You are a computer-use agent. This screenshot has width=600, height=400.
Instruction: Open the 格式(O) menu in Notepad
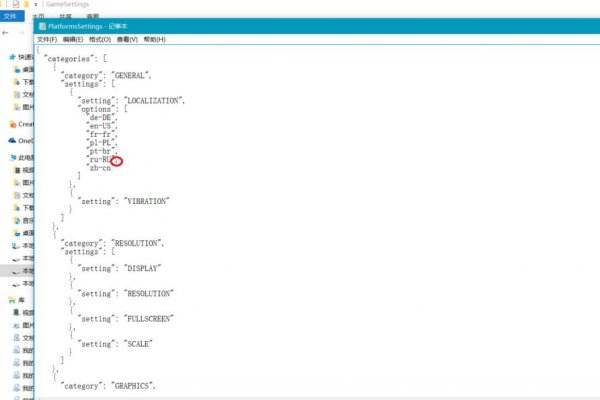[x=100, y=39]
